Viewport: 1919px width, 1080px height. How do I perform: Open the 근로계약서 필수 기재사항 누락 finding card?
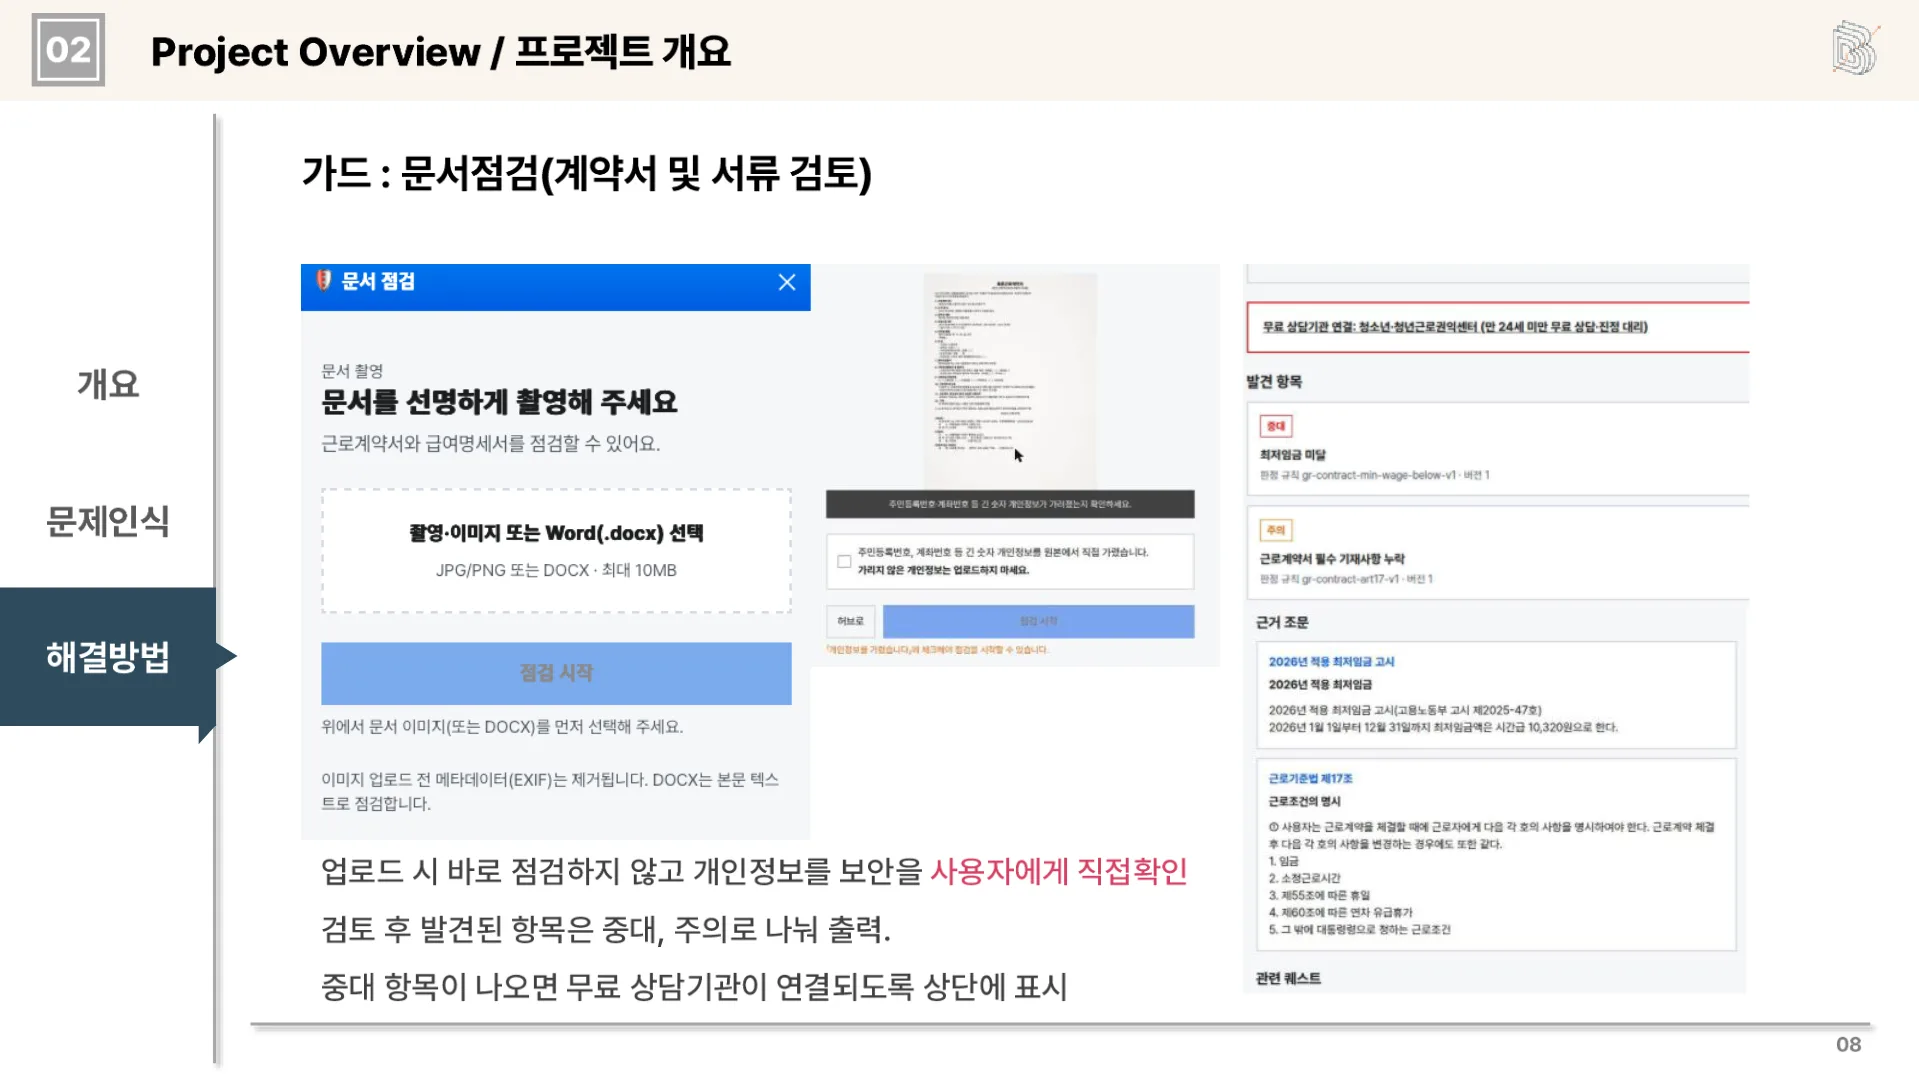click(x=1498, y=553)
